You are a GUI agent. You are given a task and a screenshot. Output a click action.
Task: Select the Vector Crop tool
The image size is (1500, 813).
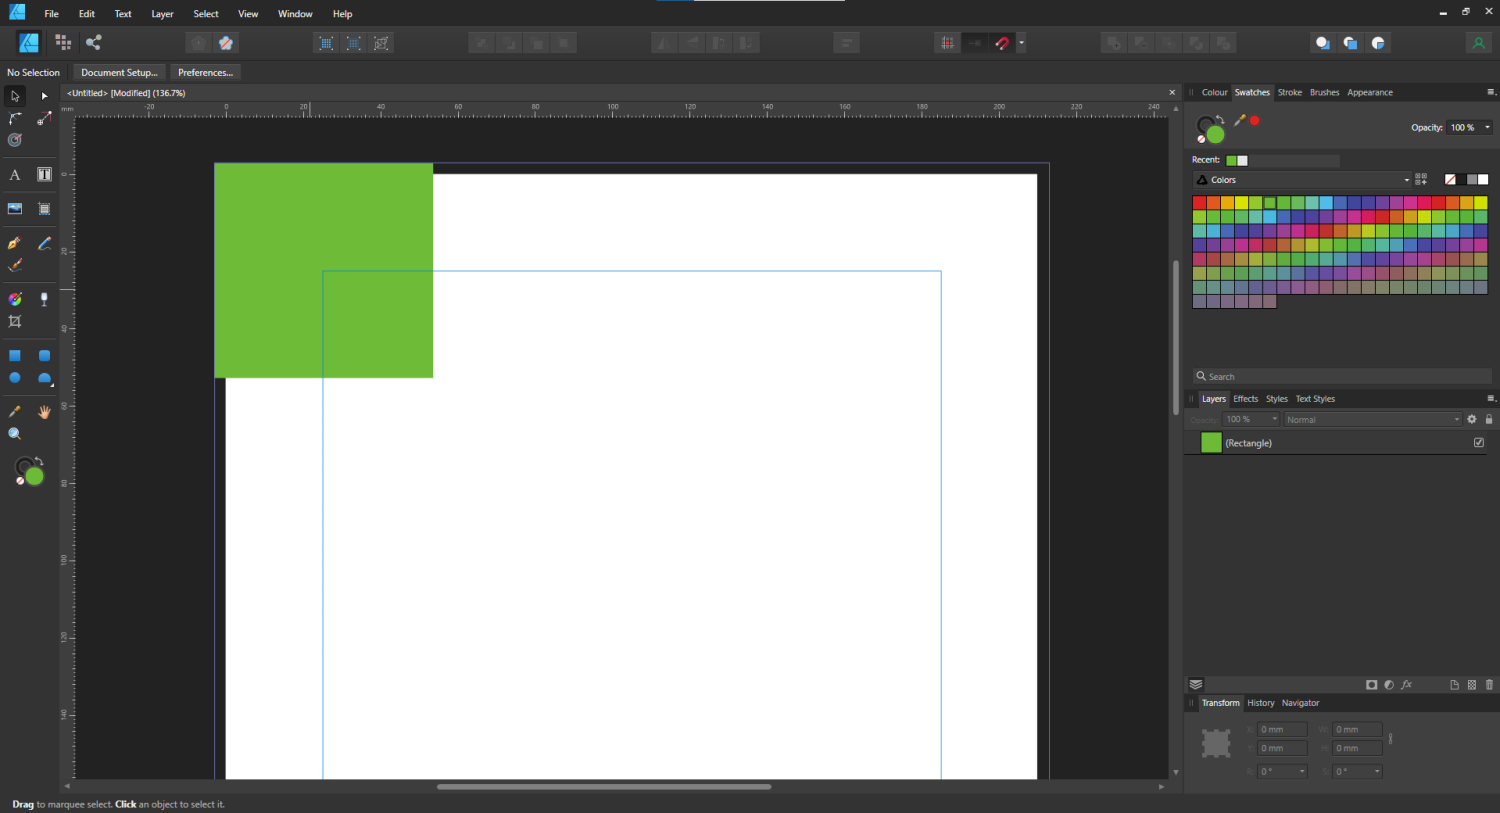(x=14, y=321)
